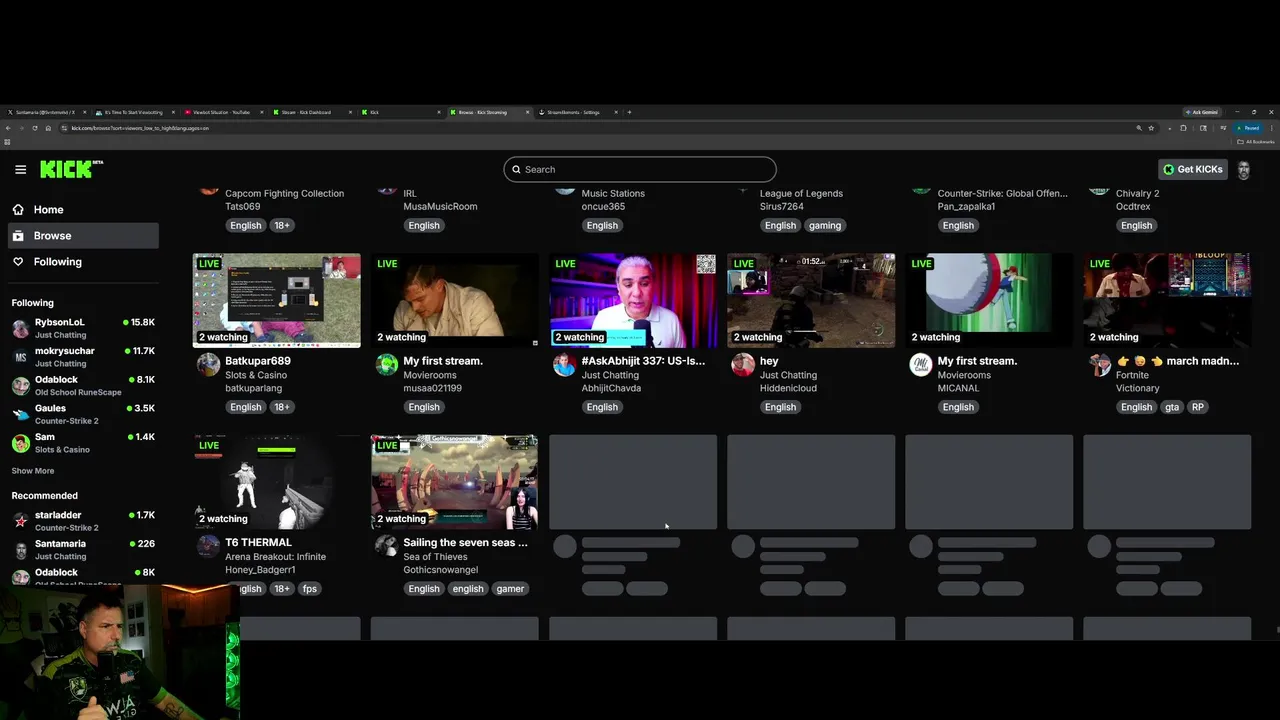
Task: Click the gamer tag under Gothicsnowangel
Action: coord(510,589)
